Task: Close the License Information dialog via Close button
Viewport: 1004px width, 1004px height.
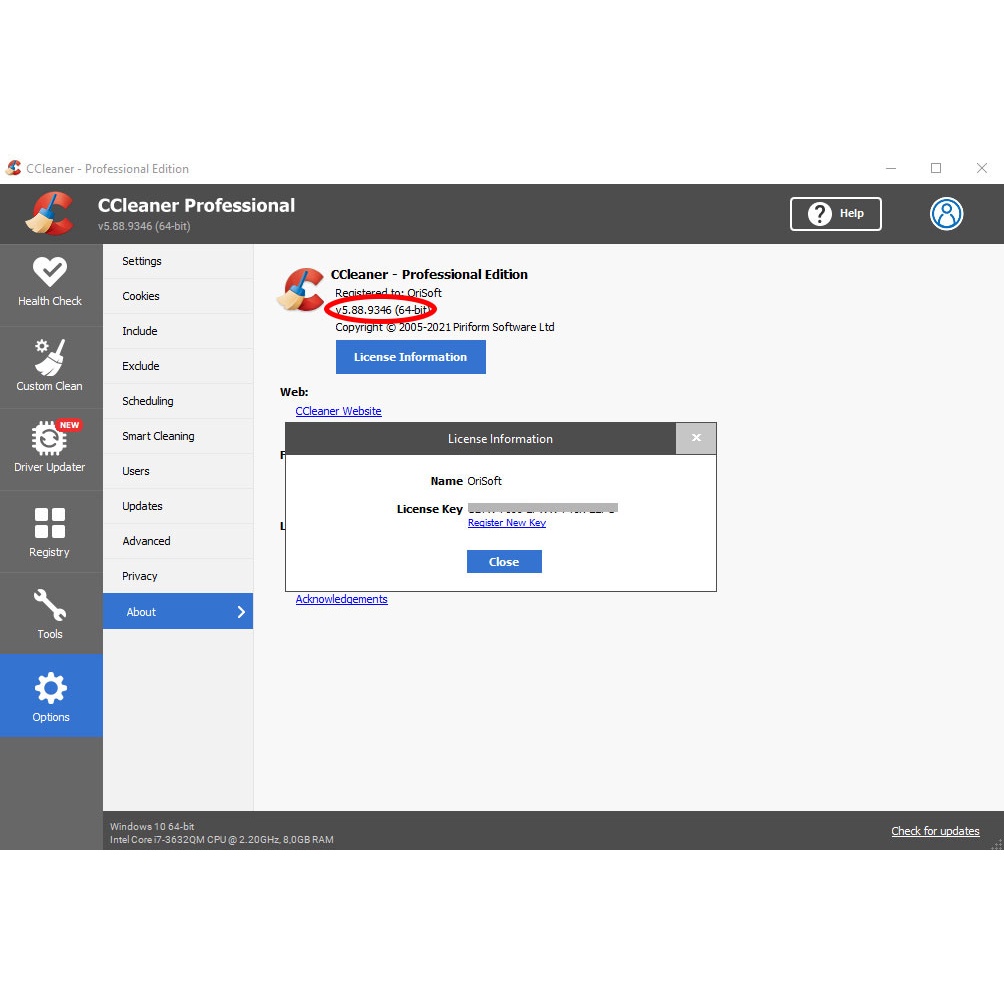Action: point(504,562)
